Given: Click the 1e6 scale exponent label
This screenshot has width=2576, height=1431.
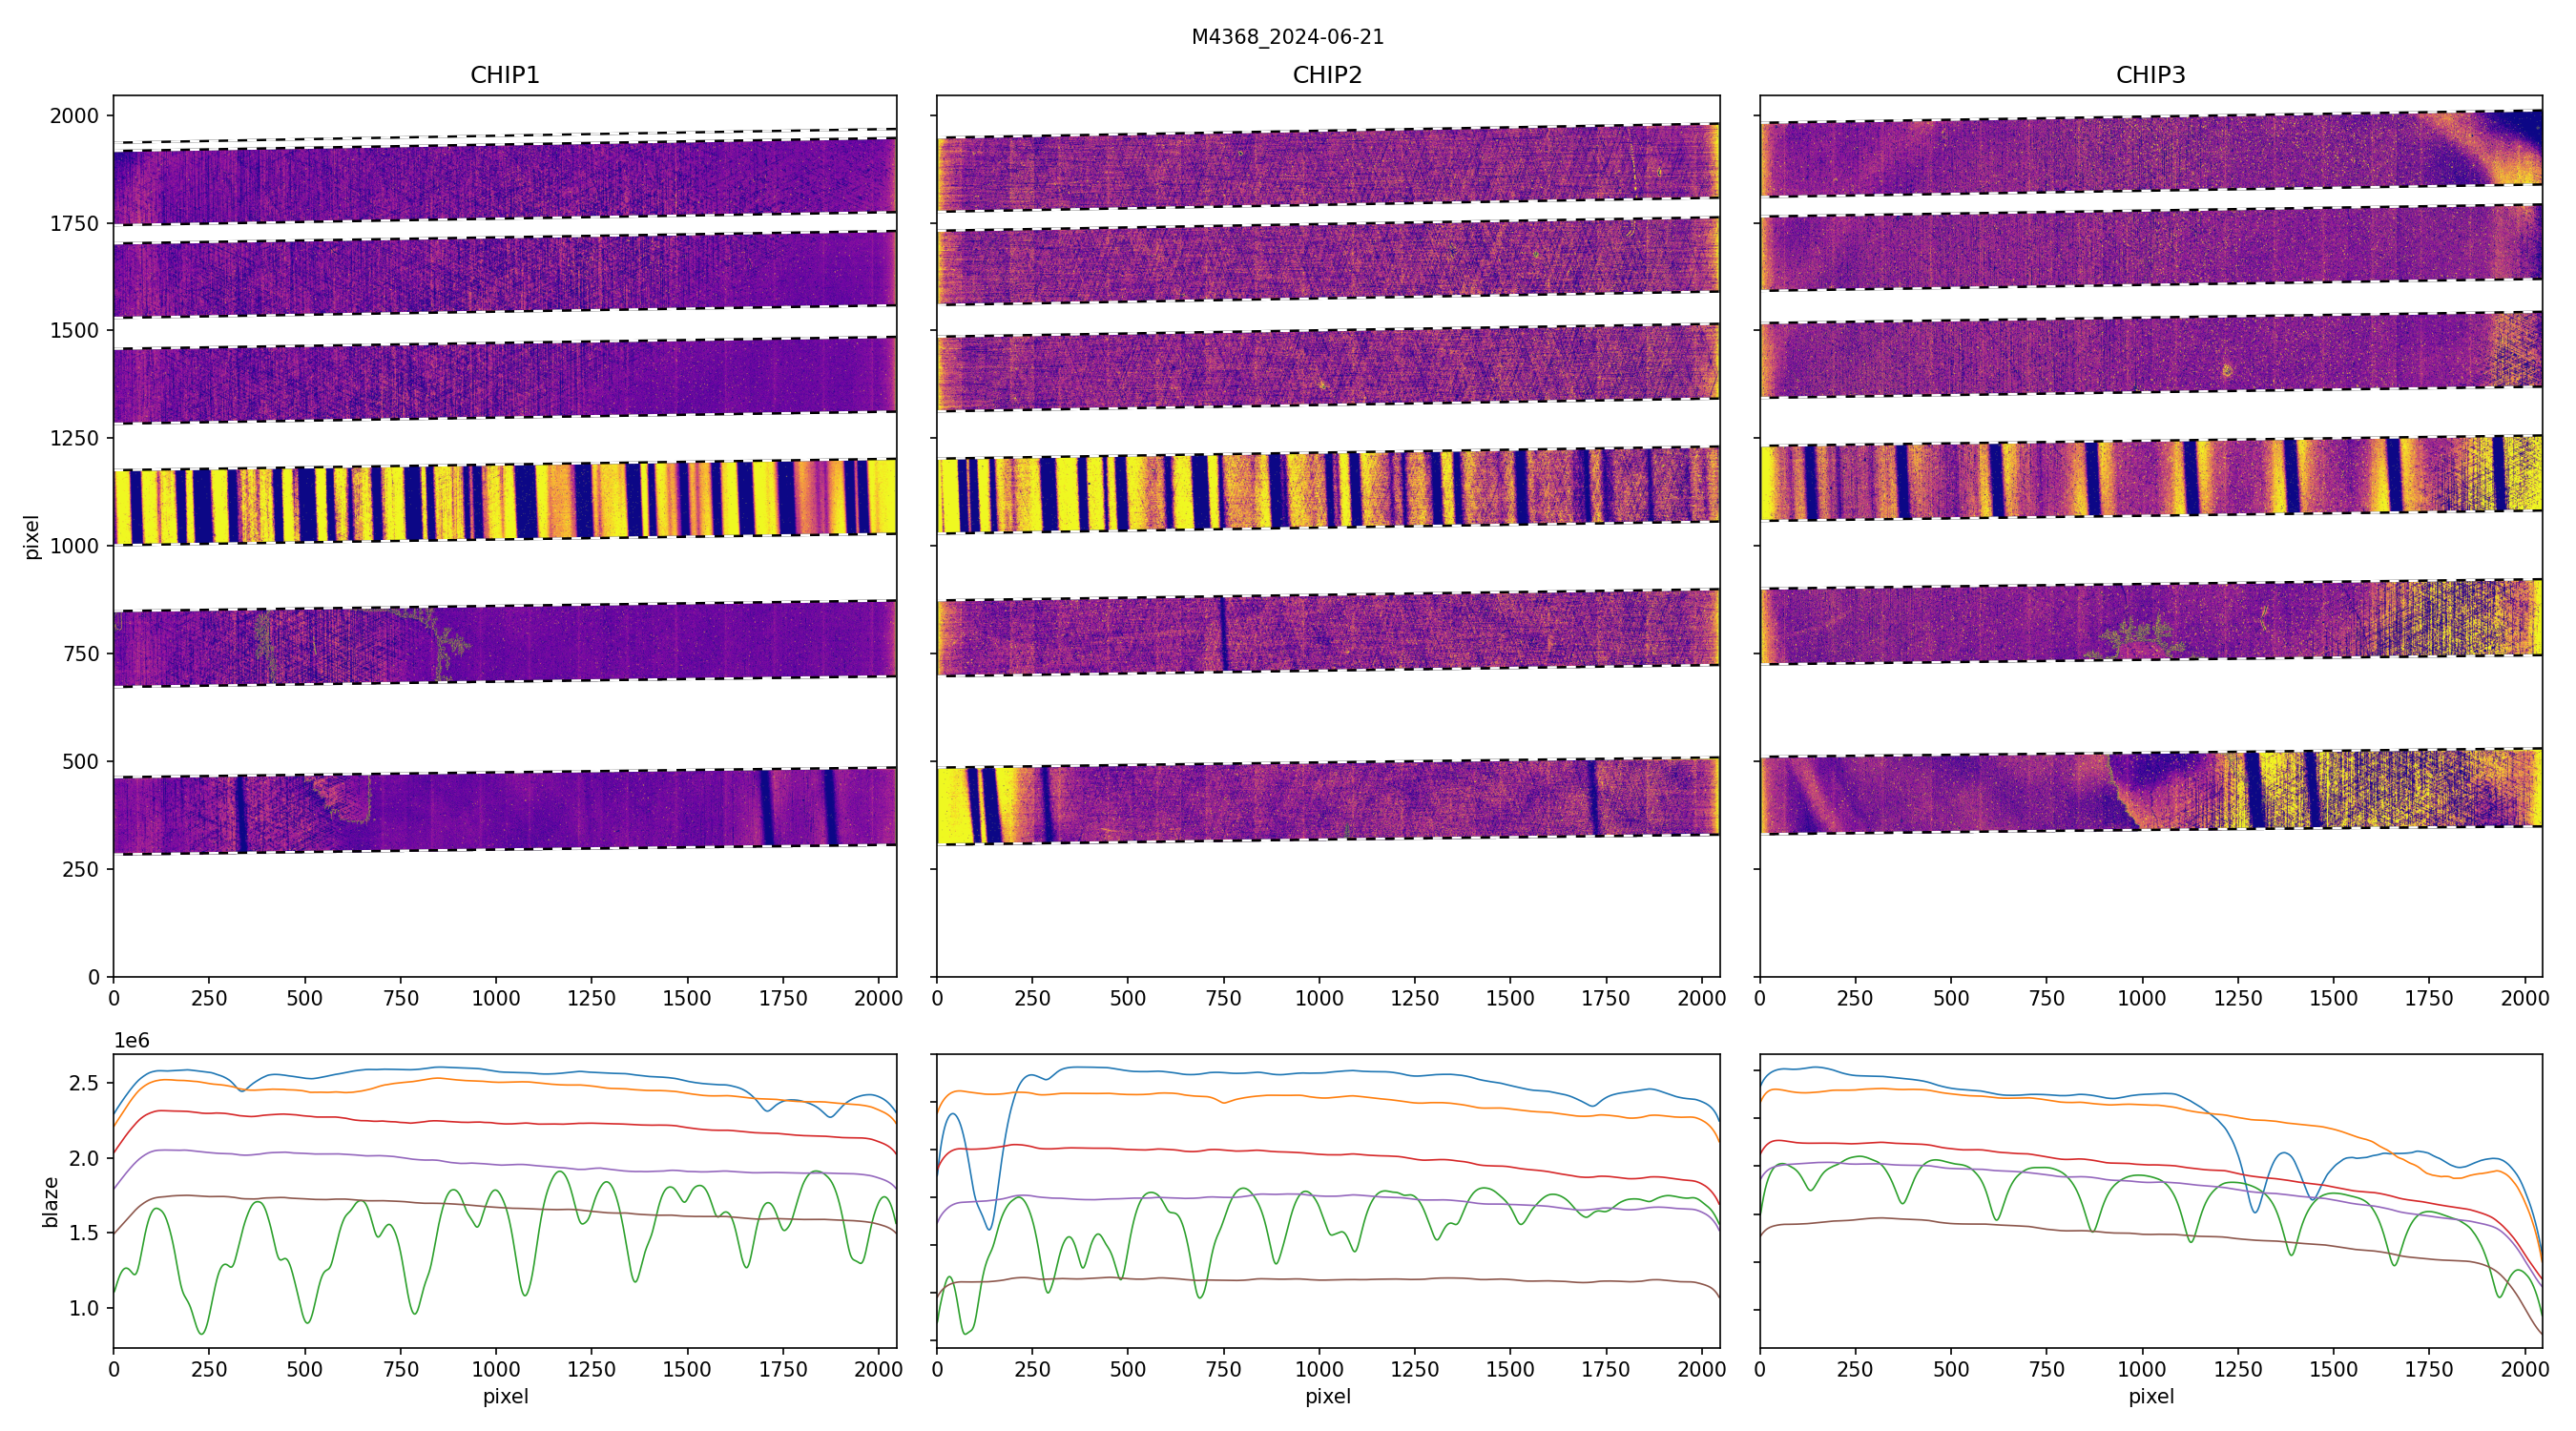Looking at the screenshot, I should click(x=131, y=1041).
